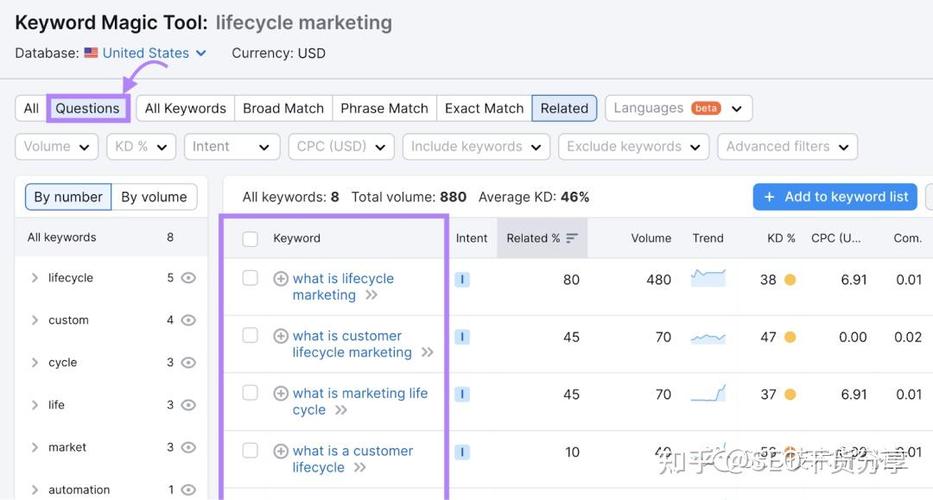Click the Add to keyword list button
Screen dimensions: 933x500
[x=835, y=197]
